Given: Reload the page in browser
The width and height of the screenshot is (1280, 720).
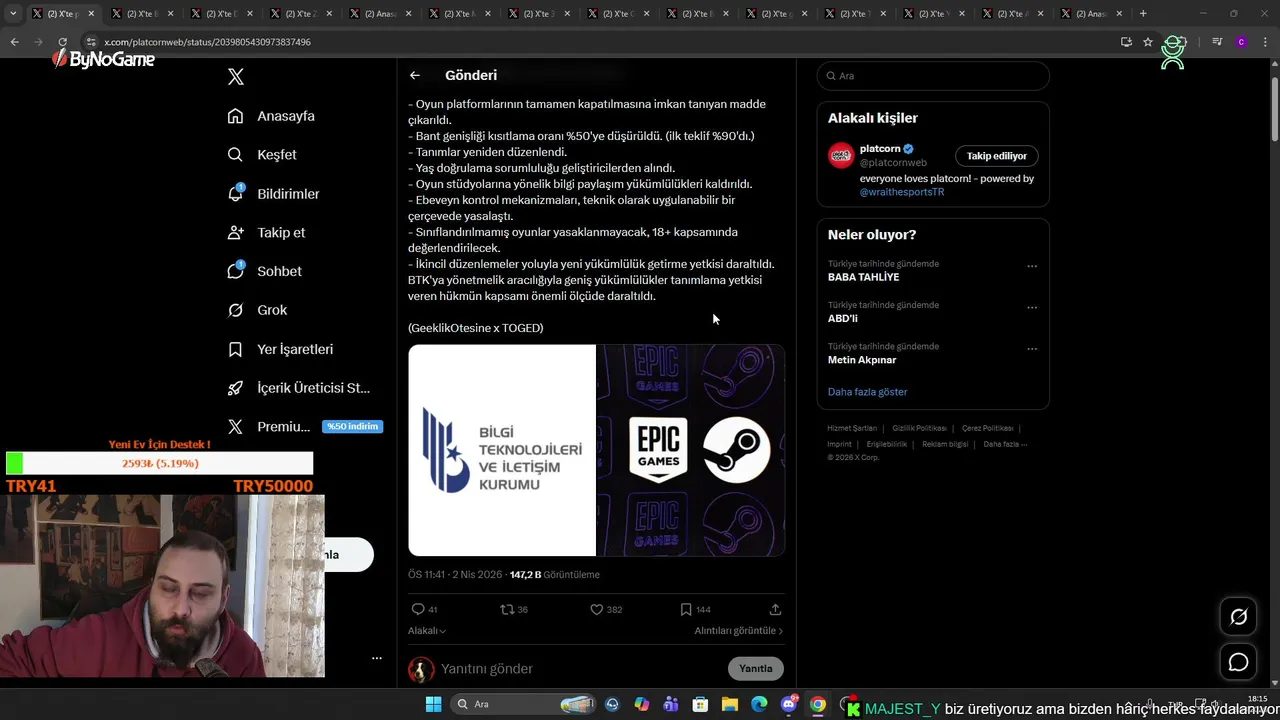Looking at the screenshot, I should click(x=62, y=42).
